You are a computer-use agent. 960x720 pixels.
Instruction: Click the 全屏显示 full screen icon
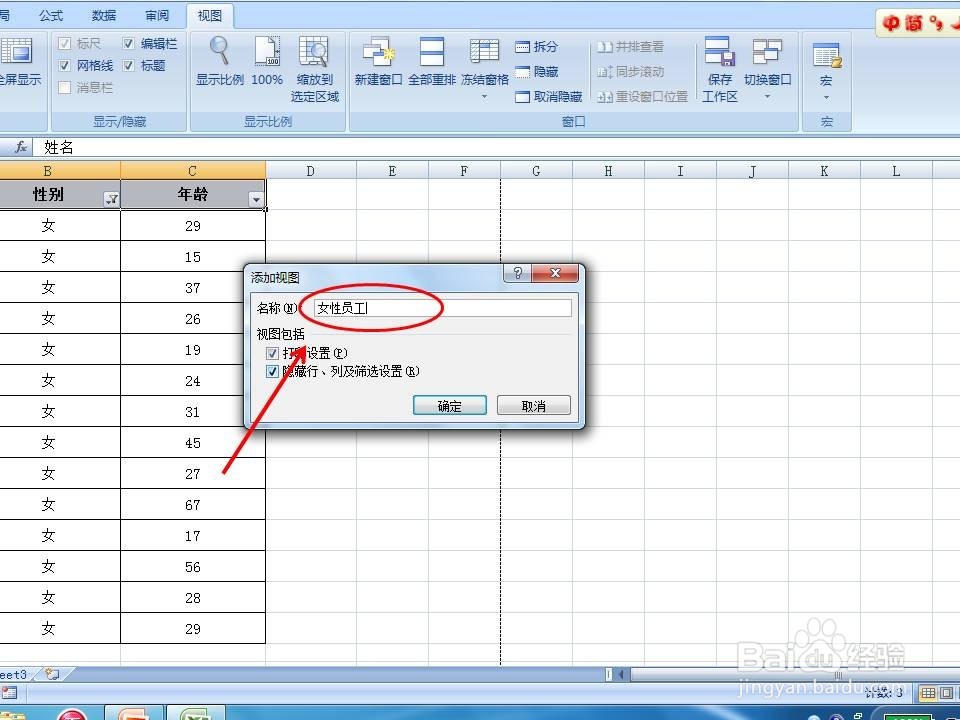pyautogui.click(x=18, y=61)
